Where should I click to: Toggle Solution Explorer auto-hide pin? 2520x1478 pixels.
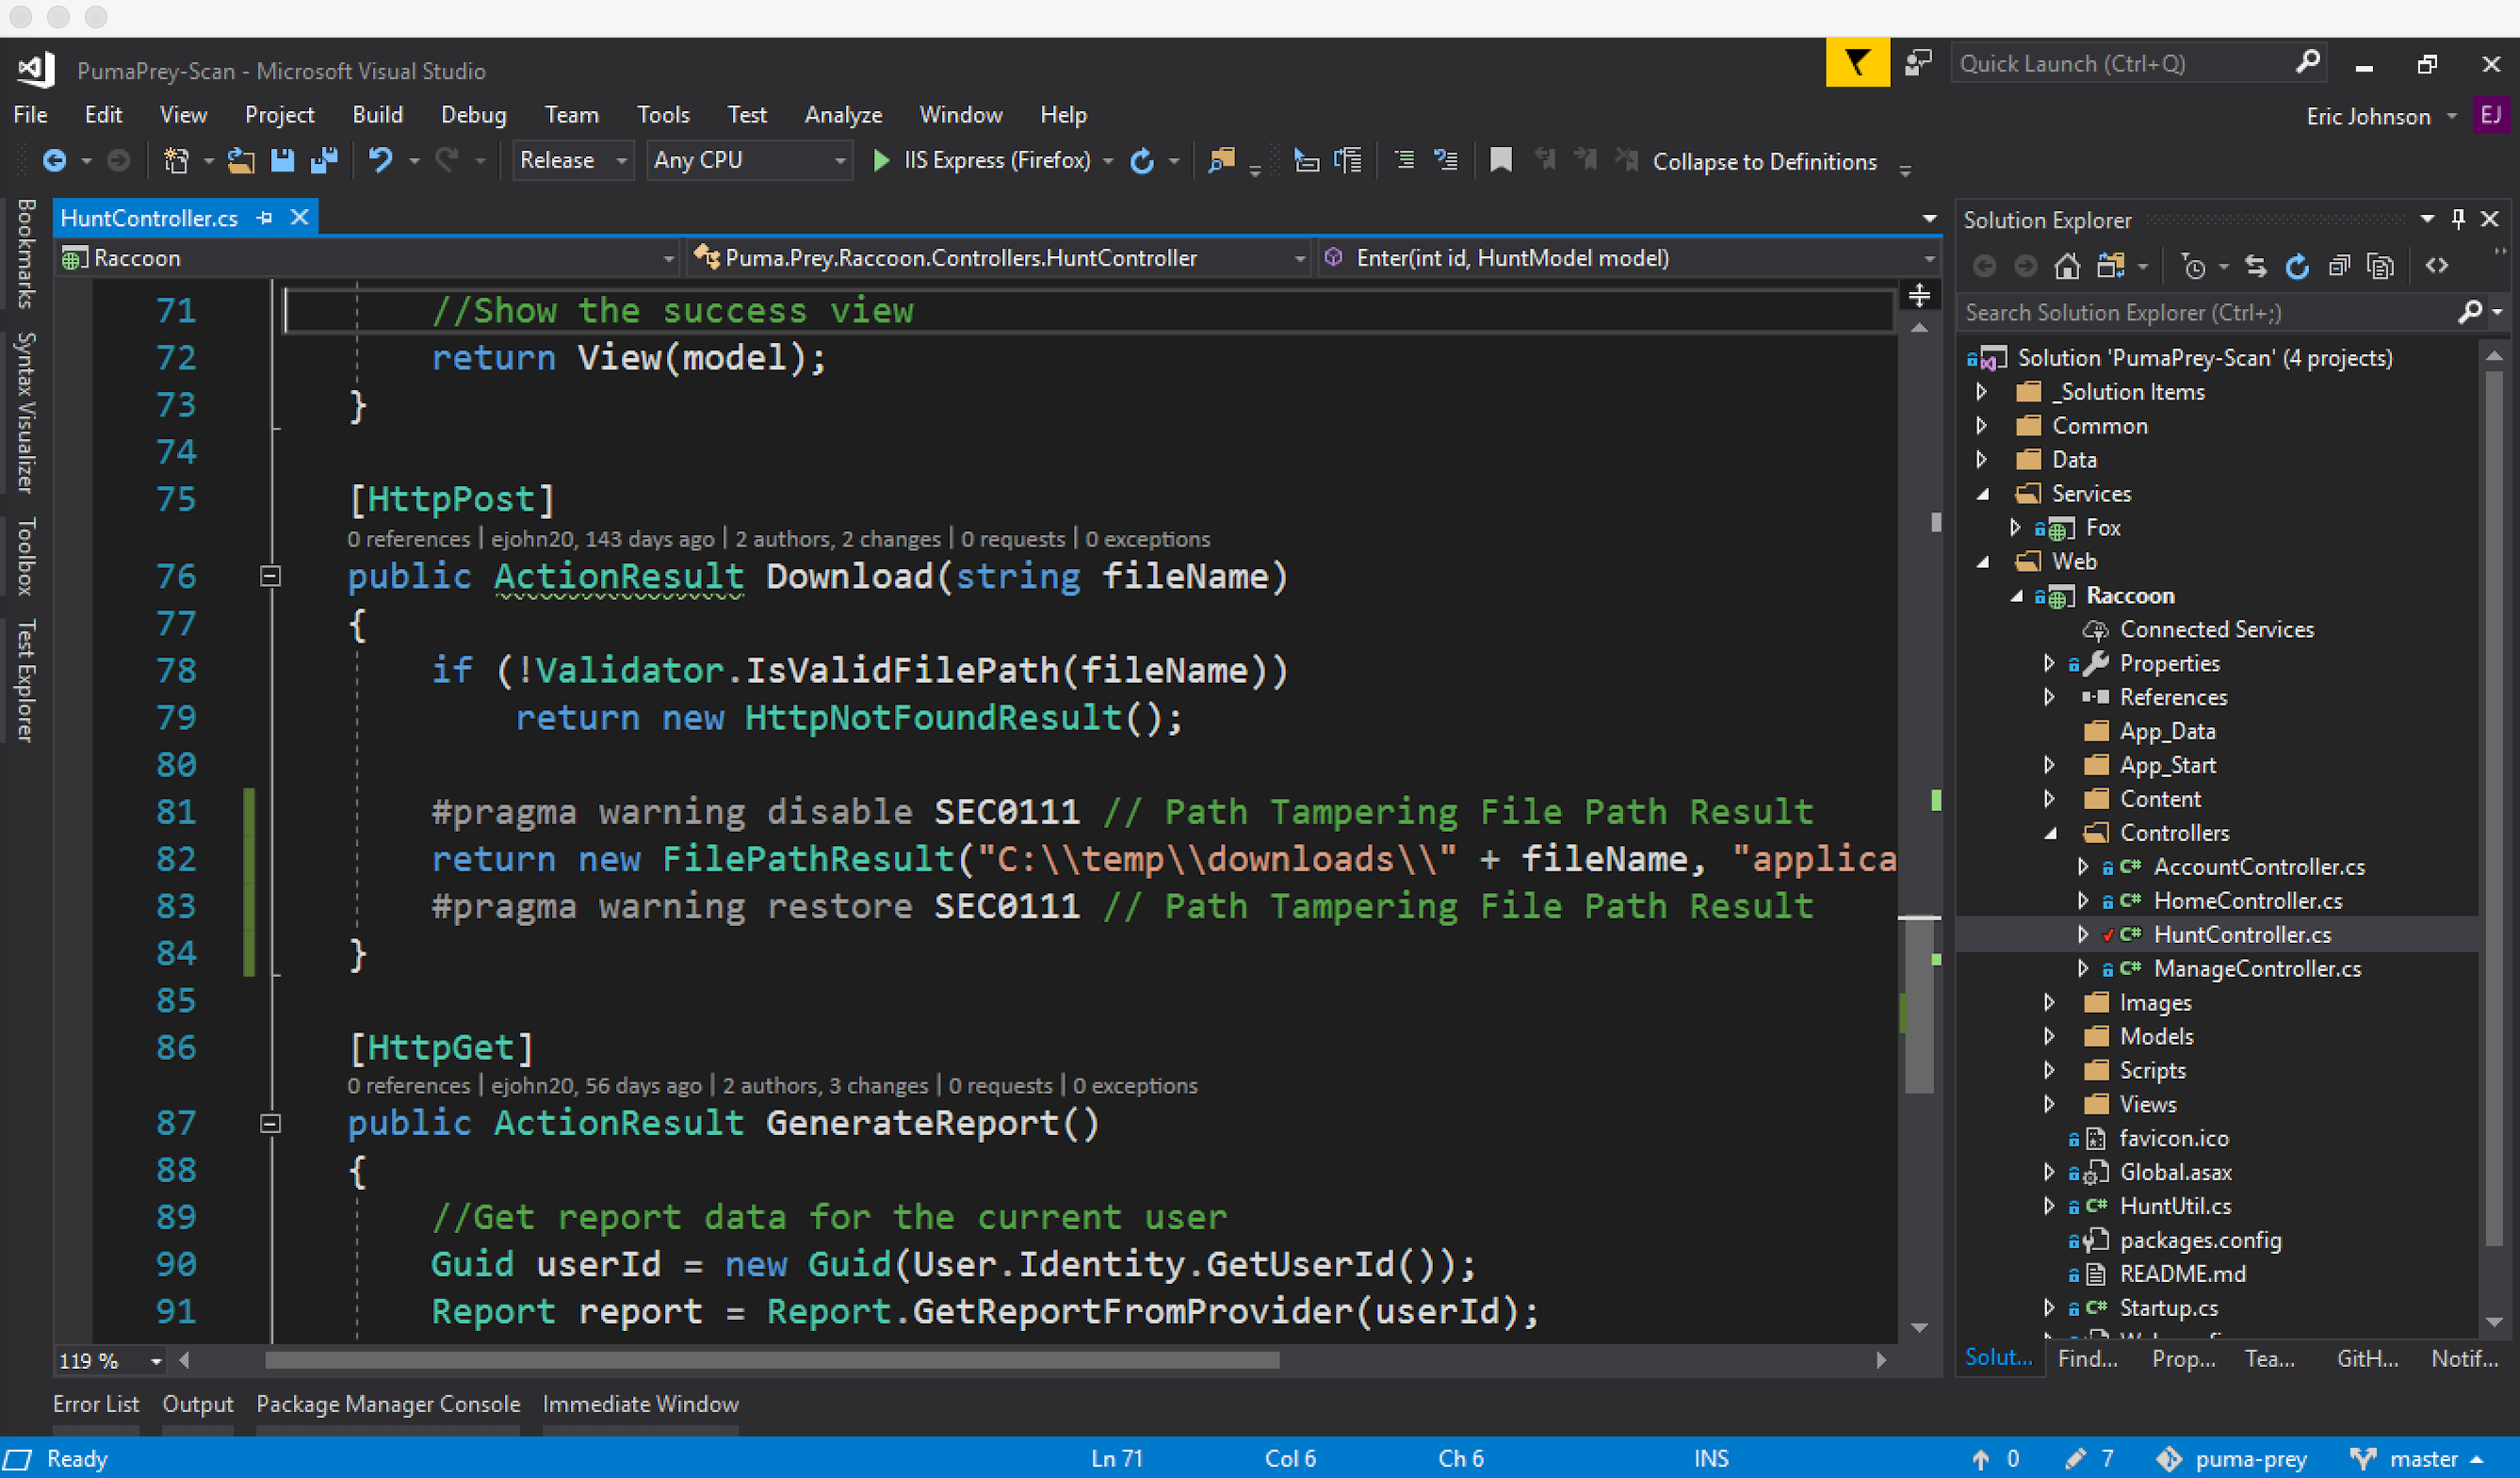[x=2458, y=219]
